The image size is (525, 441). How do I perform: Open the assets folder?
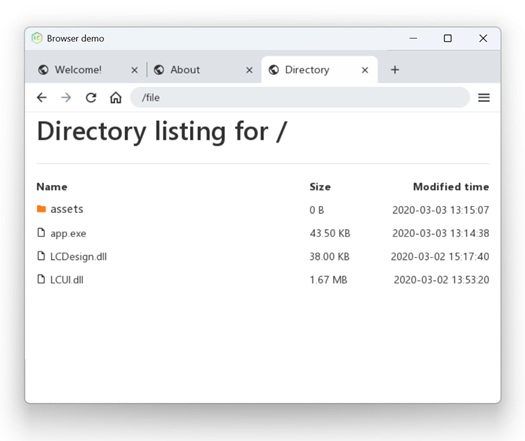pyautogui.click(x=67, y=209)
